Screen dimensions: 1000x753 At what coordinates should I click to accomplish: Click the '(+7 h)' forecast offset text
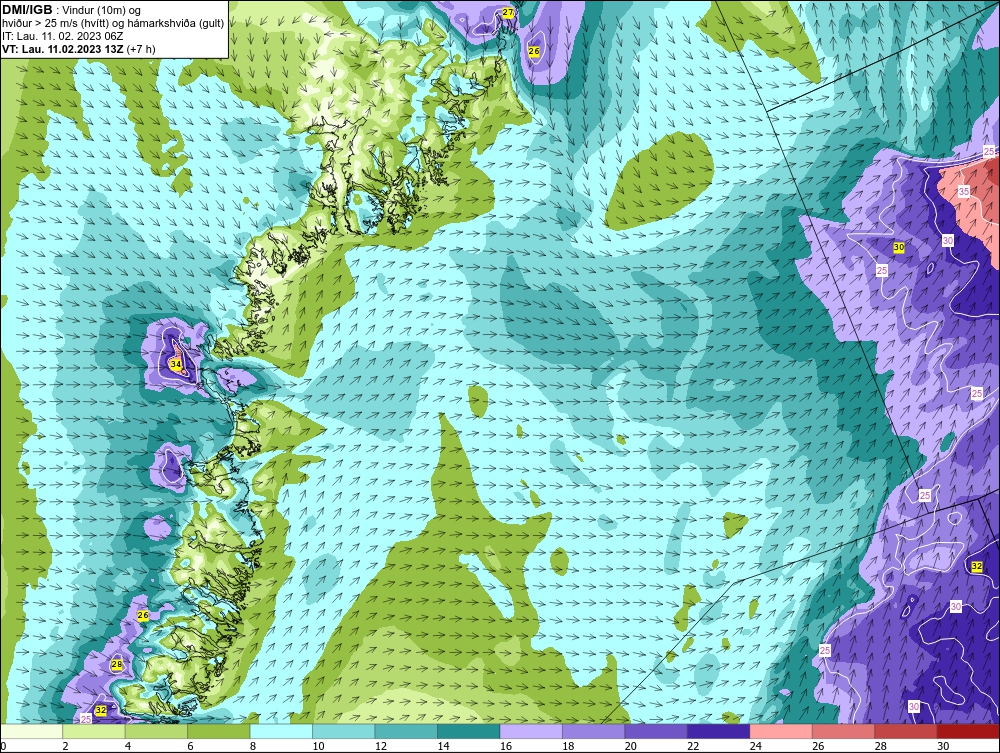tap(141, 49)
